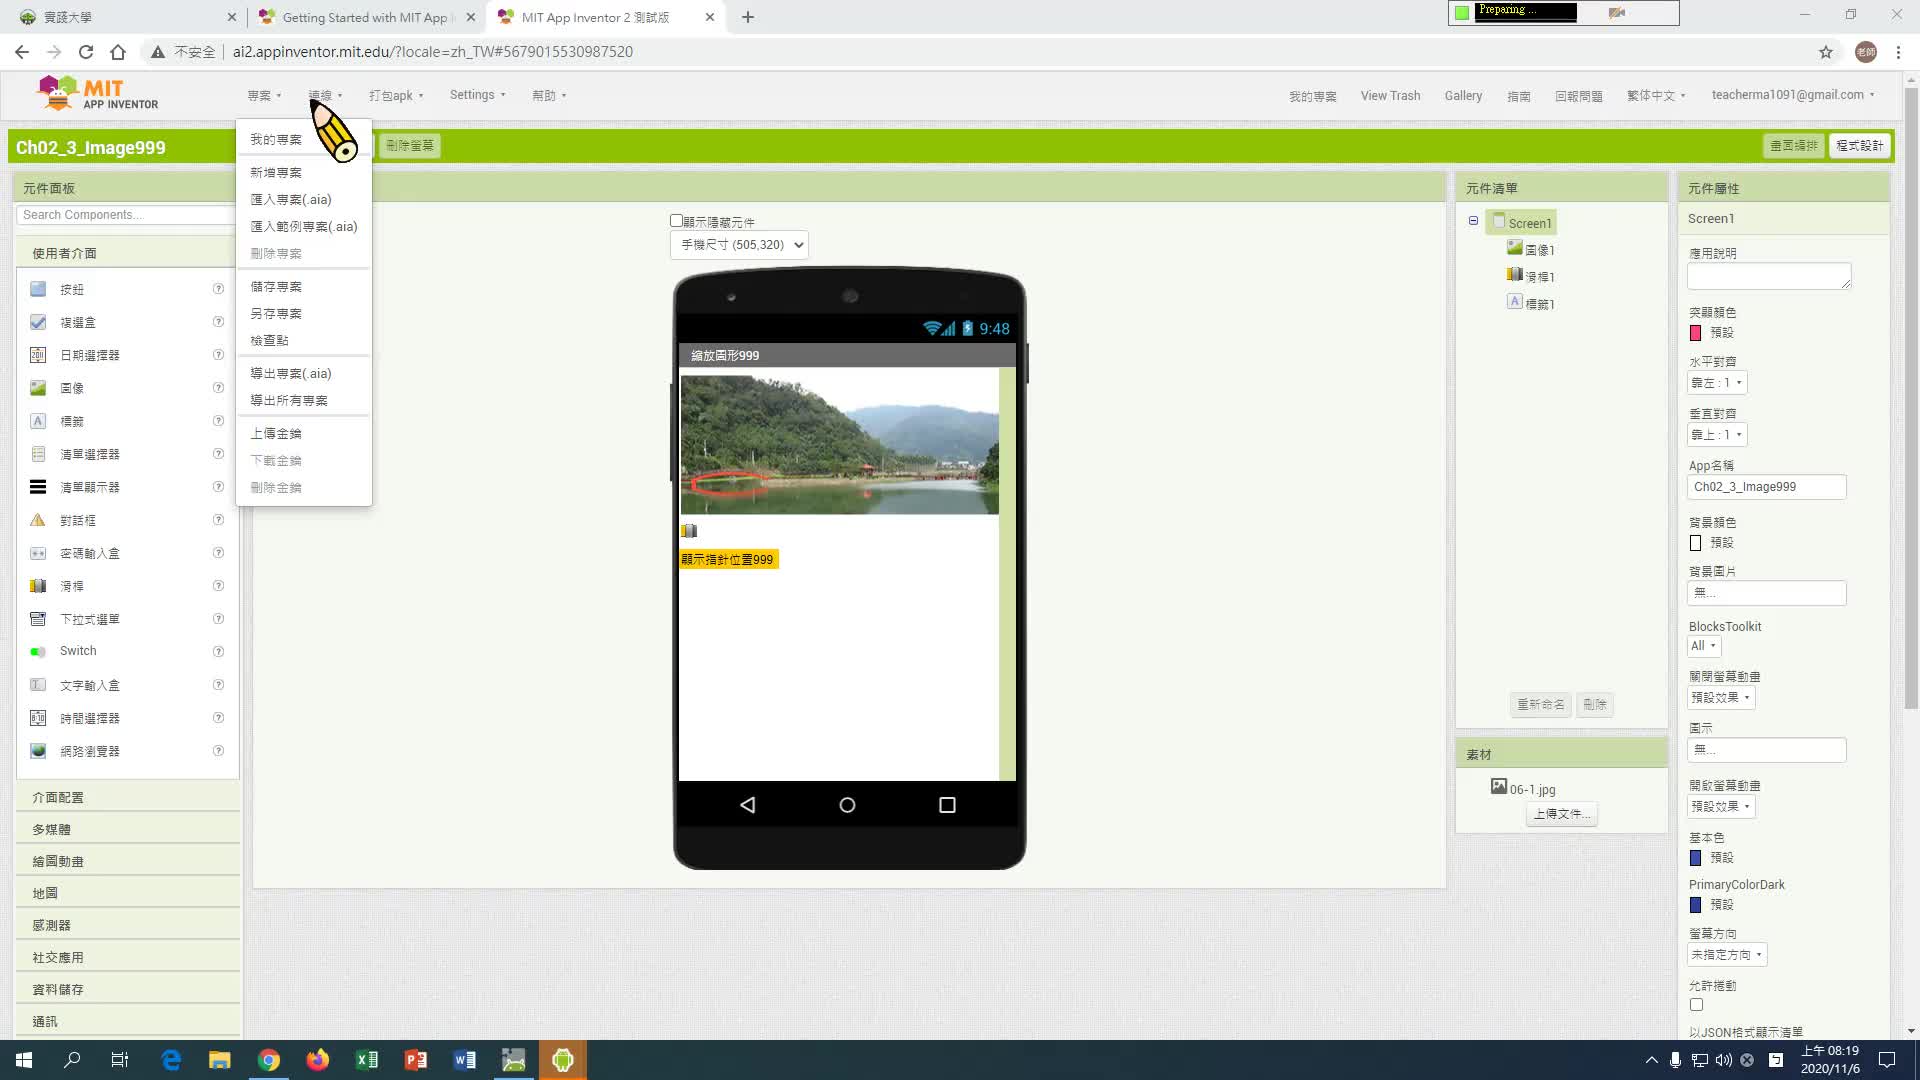Click the remove screen button
This screenshot has width=1920, height=1080.
point(410,146)
